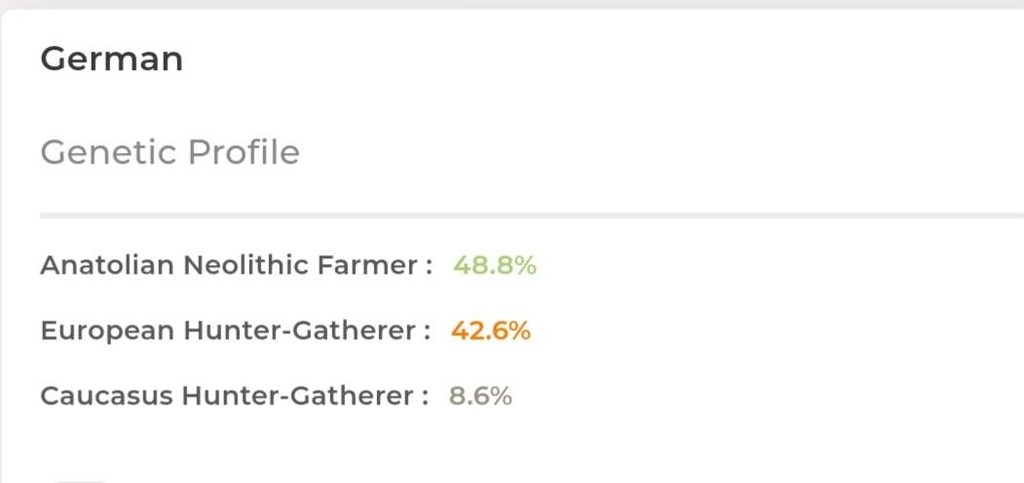Select the gray 8.6% value
This screenshot has height=483, width=1024.
(x=481, y=396)
